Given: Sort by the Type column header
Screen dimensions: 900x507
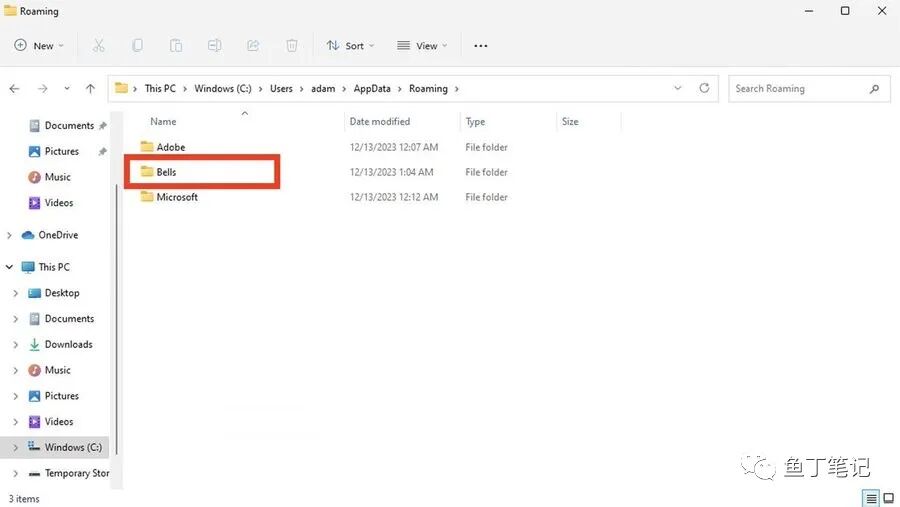Looking at the screenshot, I should pyautogui.click(x=475, y=121).
